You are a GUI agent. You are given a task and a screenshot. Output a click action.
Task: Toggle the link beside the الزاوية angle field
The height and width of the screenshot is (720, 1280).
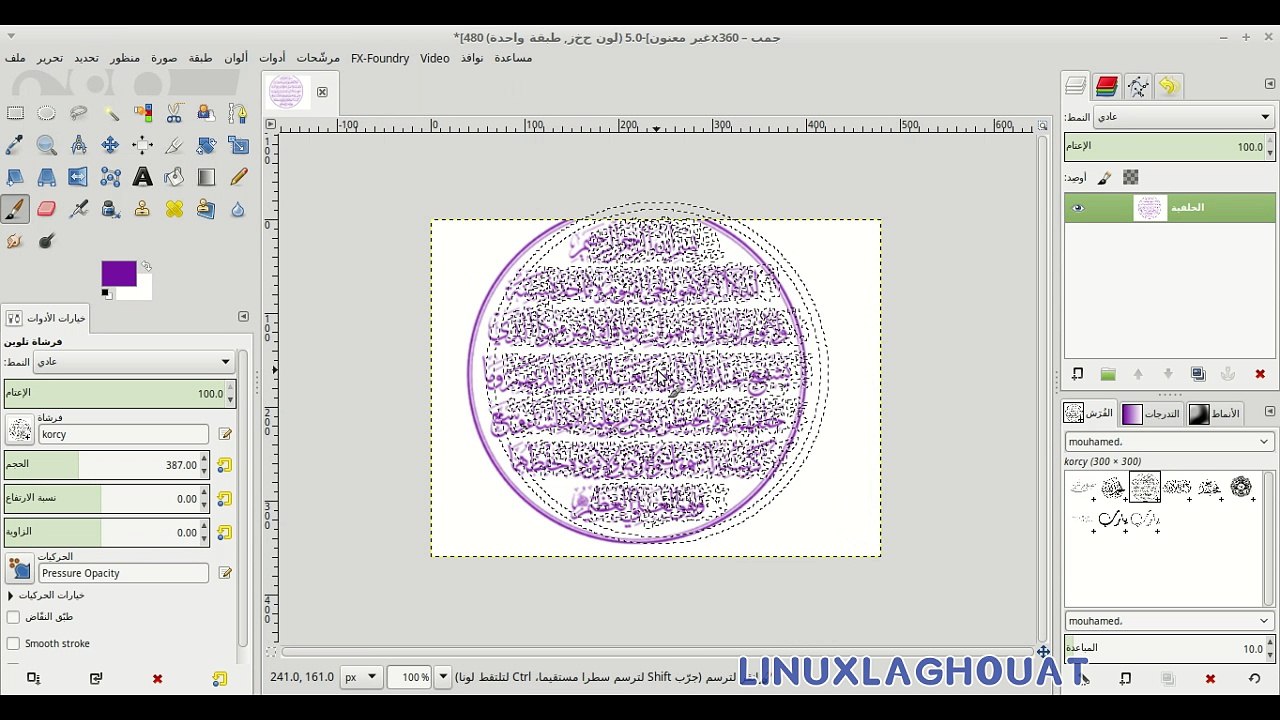pyautogui.click(x=224, y=533)
